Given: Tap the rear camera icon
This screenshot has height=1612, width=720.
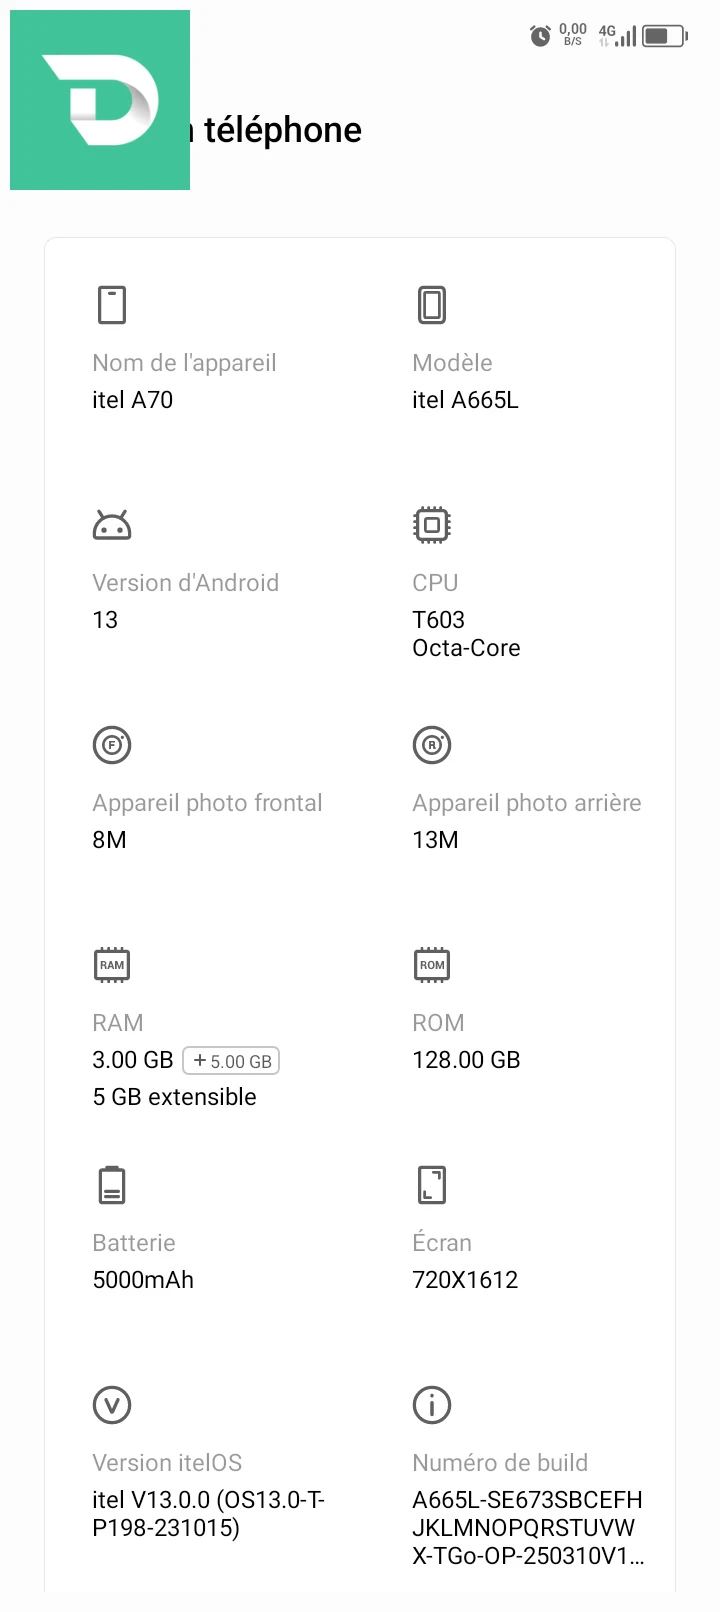Looking at the screenshot, I should [432, 745].
